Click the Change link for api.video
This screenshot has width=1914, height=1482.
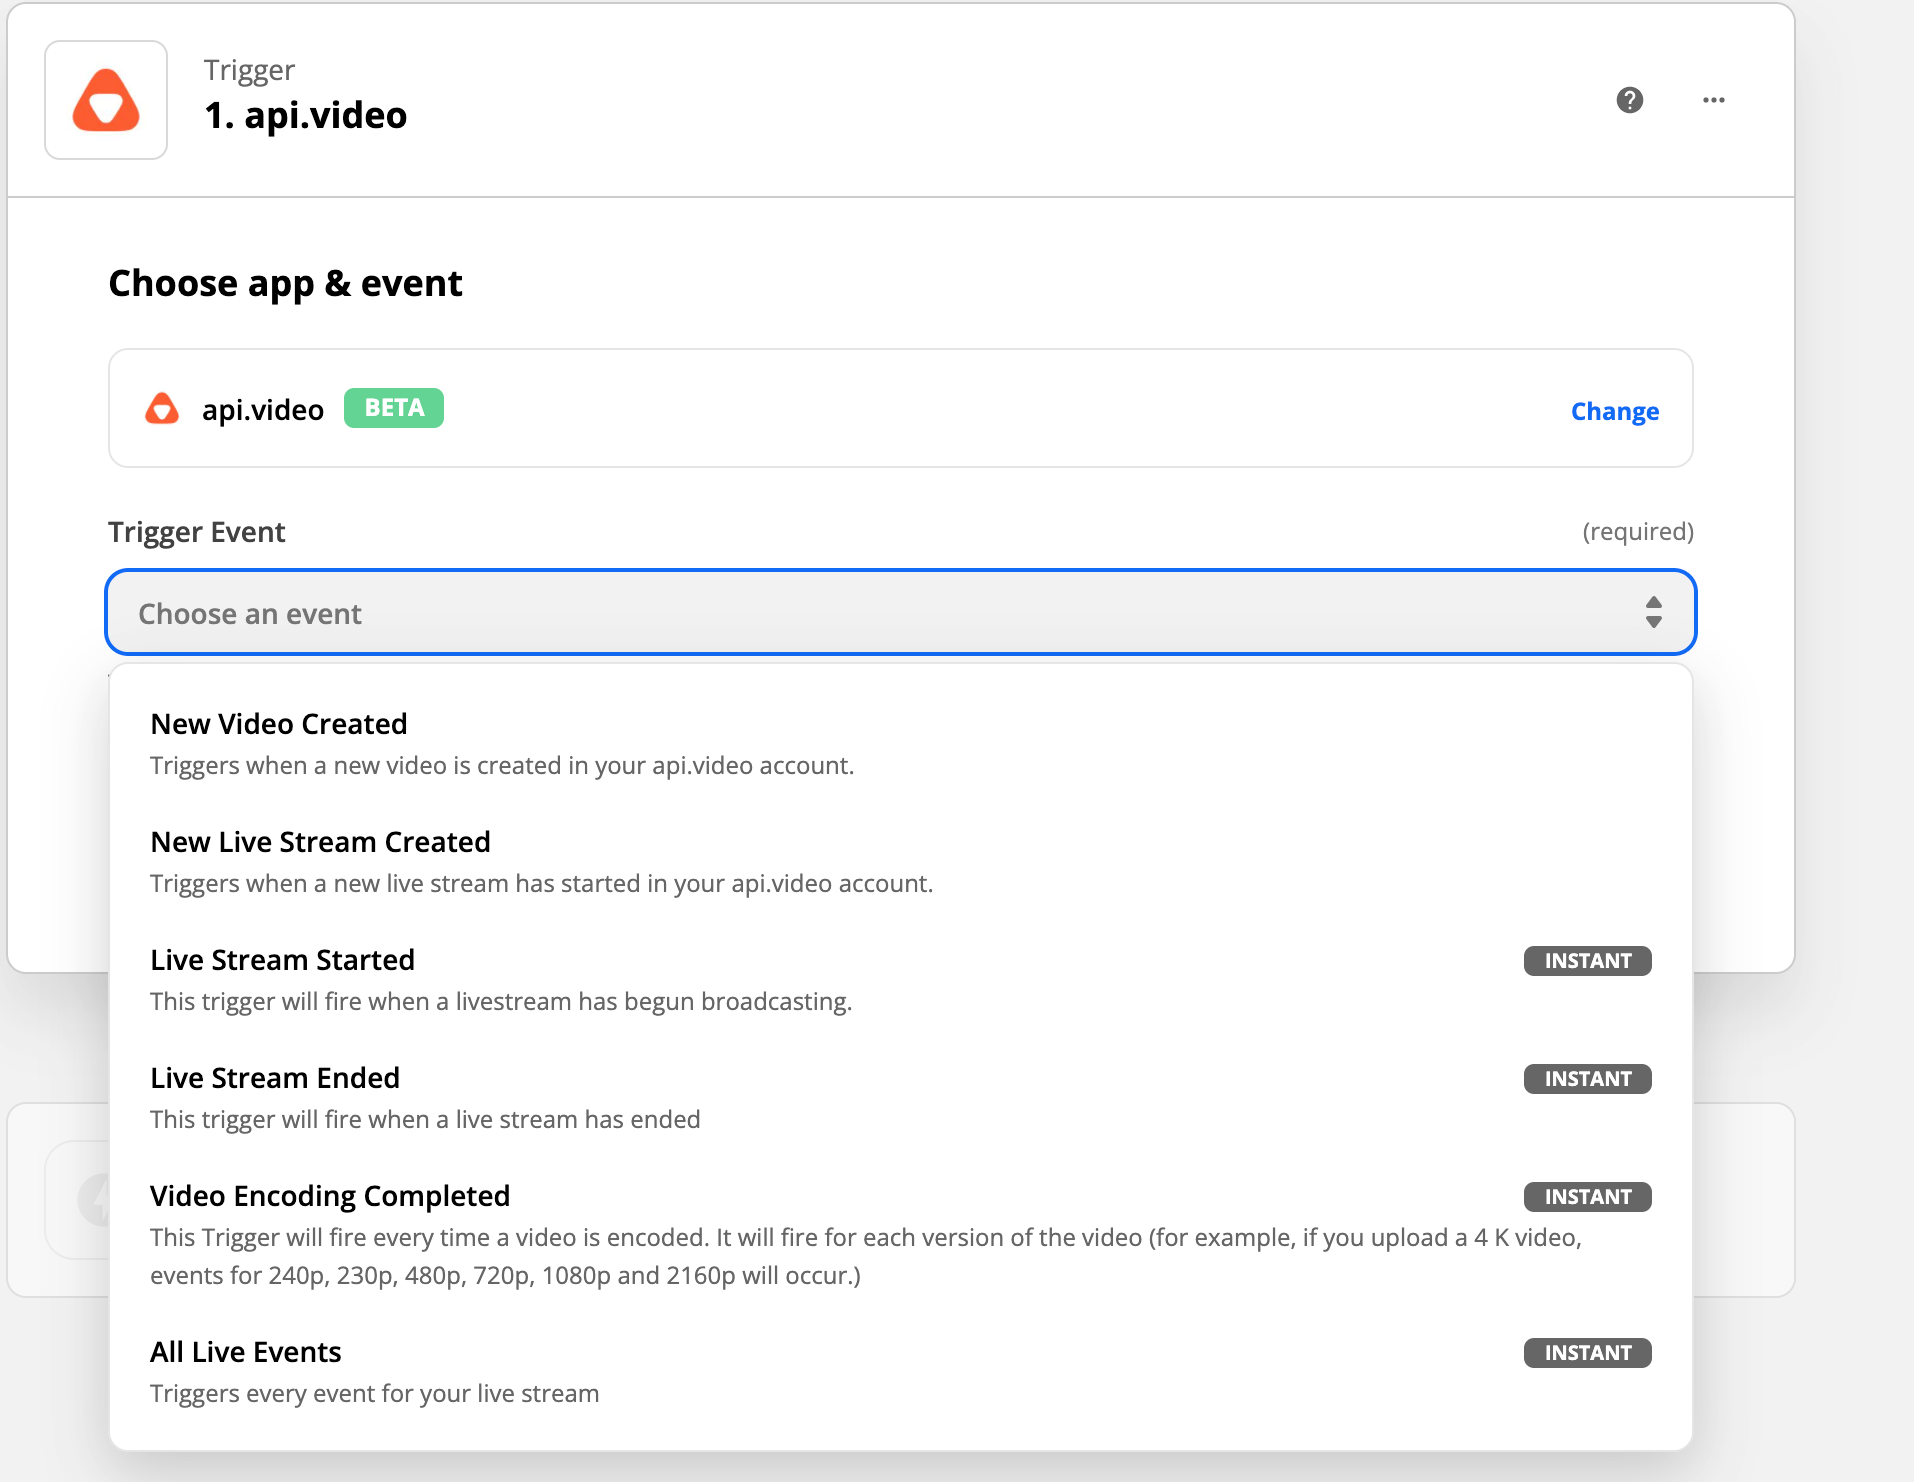point(1614,411)
